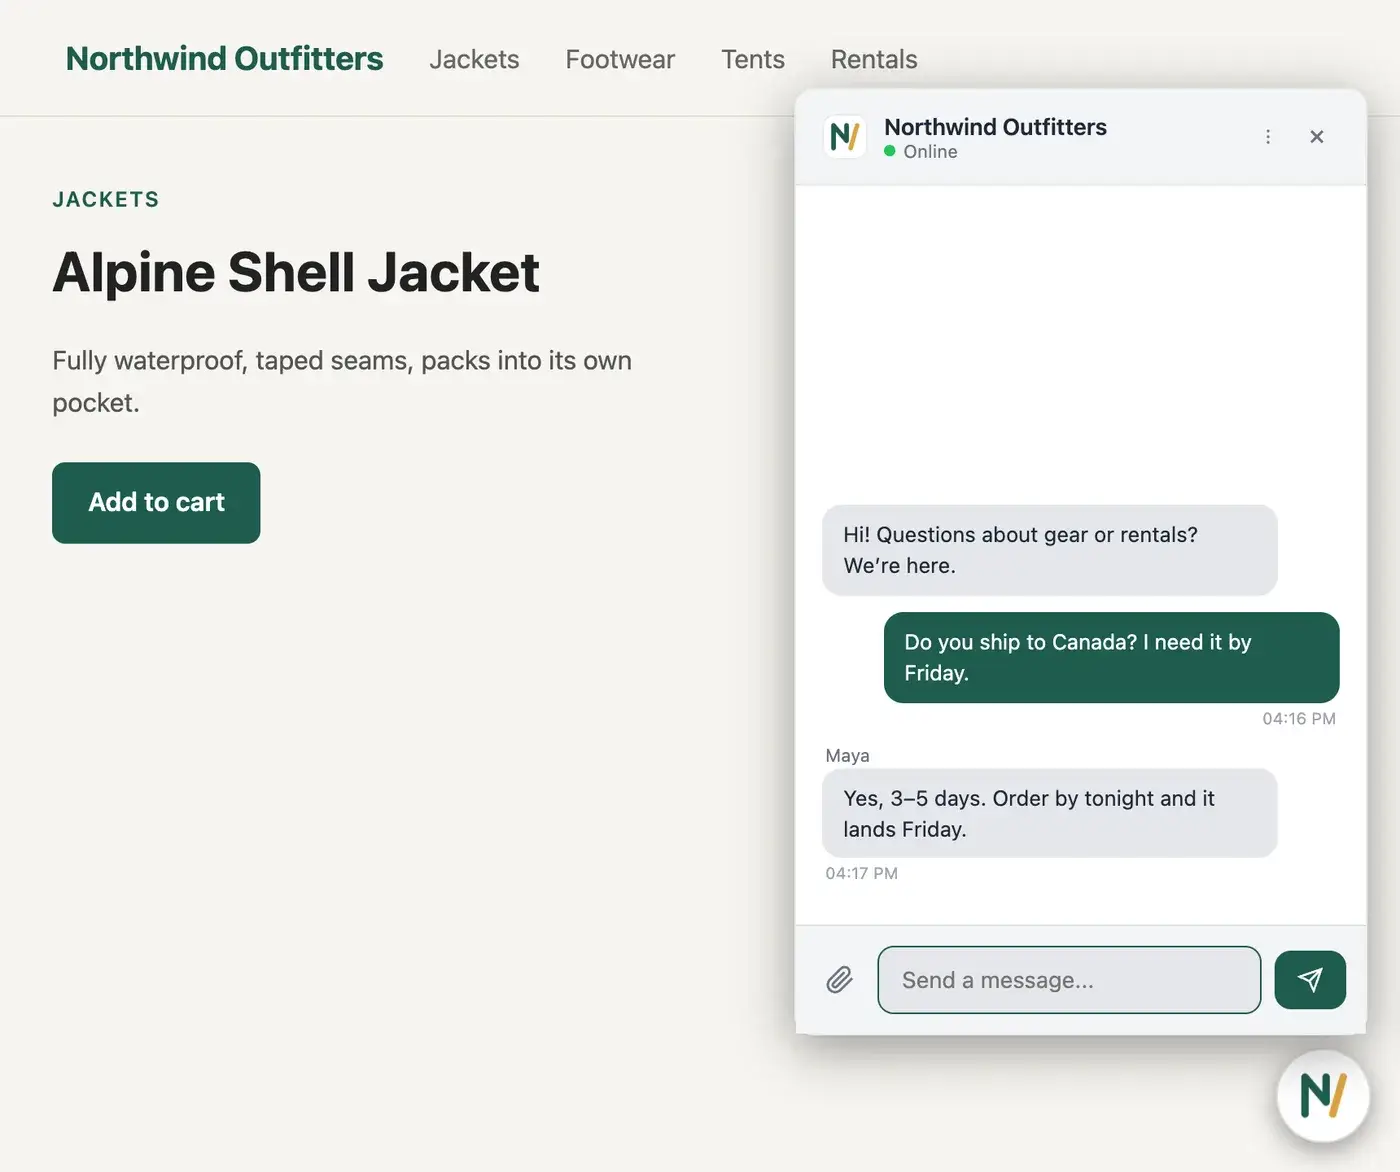The image size is (1400, 1172).
Task: Open the Tents navigation item
Action: click(x=753, y=60)
